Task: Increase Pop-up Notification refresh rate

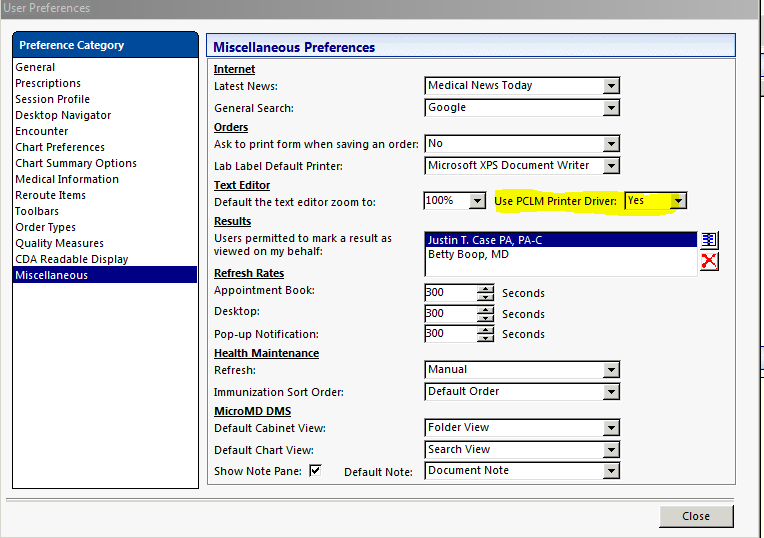Action: click(x=485, y=330)
